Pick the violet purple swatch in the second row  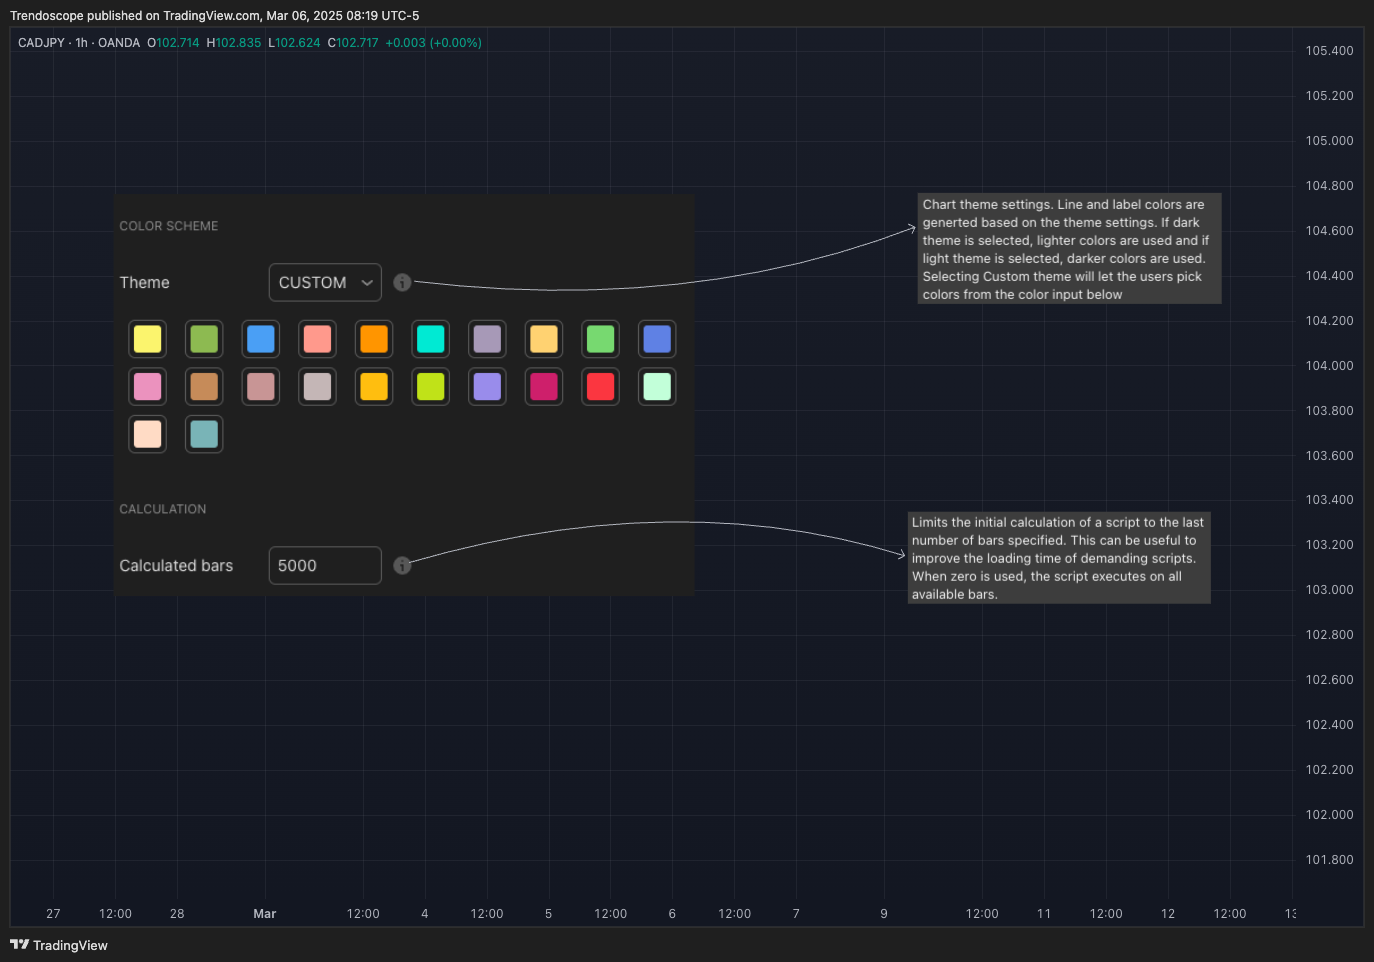coord(487,387)
